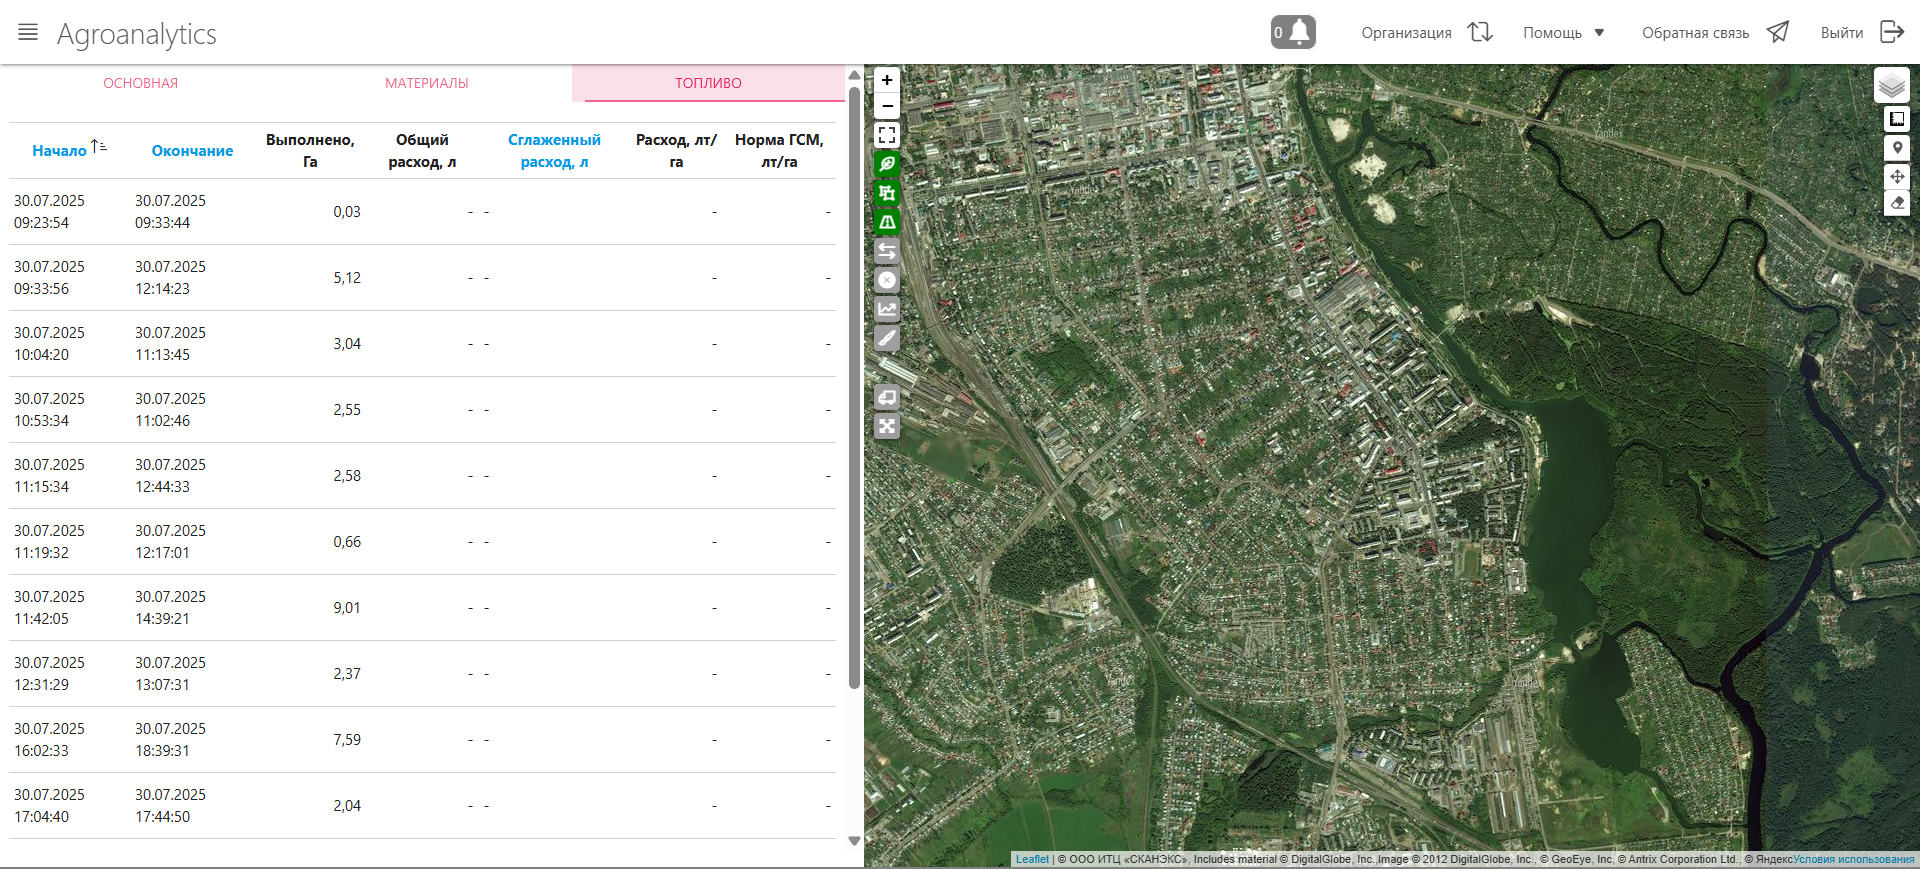Open the hamburger menu next to Agroanalytics
The height and width of the screenshot is (869, 1920).
28,32
